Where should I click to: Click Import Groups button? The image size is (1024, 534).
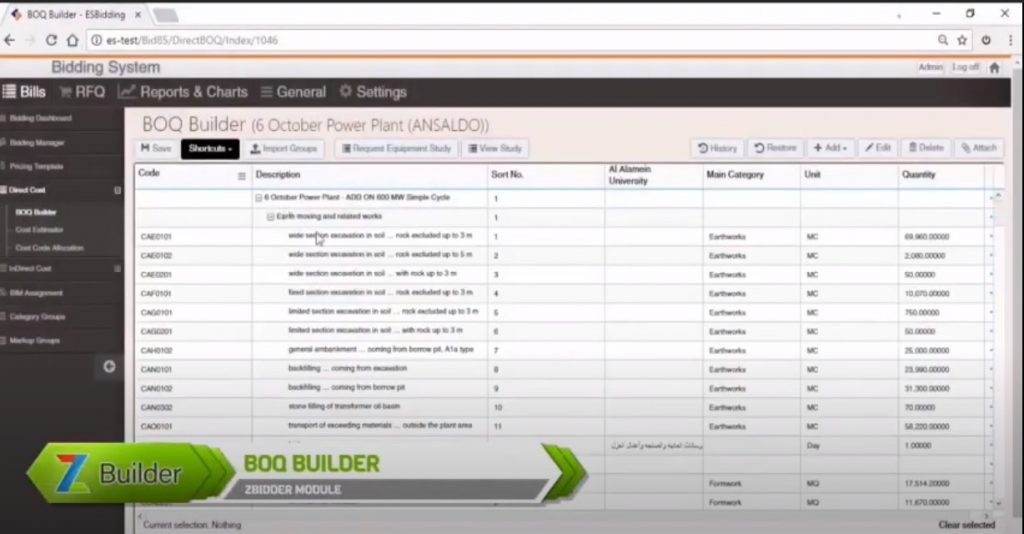[x=284, y=148]
